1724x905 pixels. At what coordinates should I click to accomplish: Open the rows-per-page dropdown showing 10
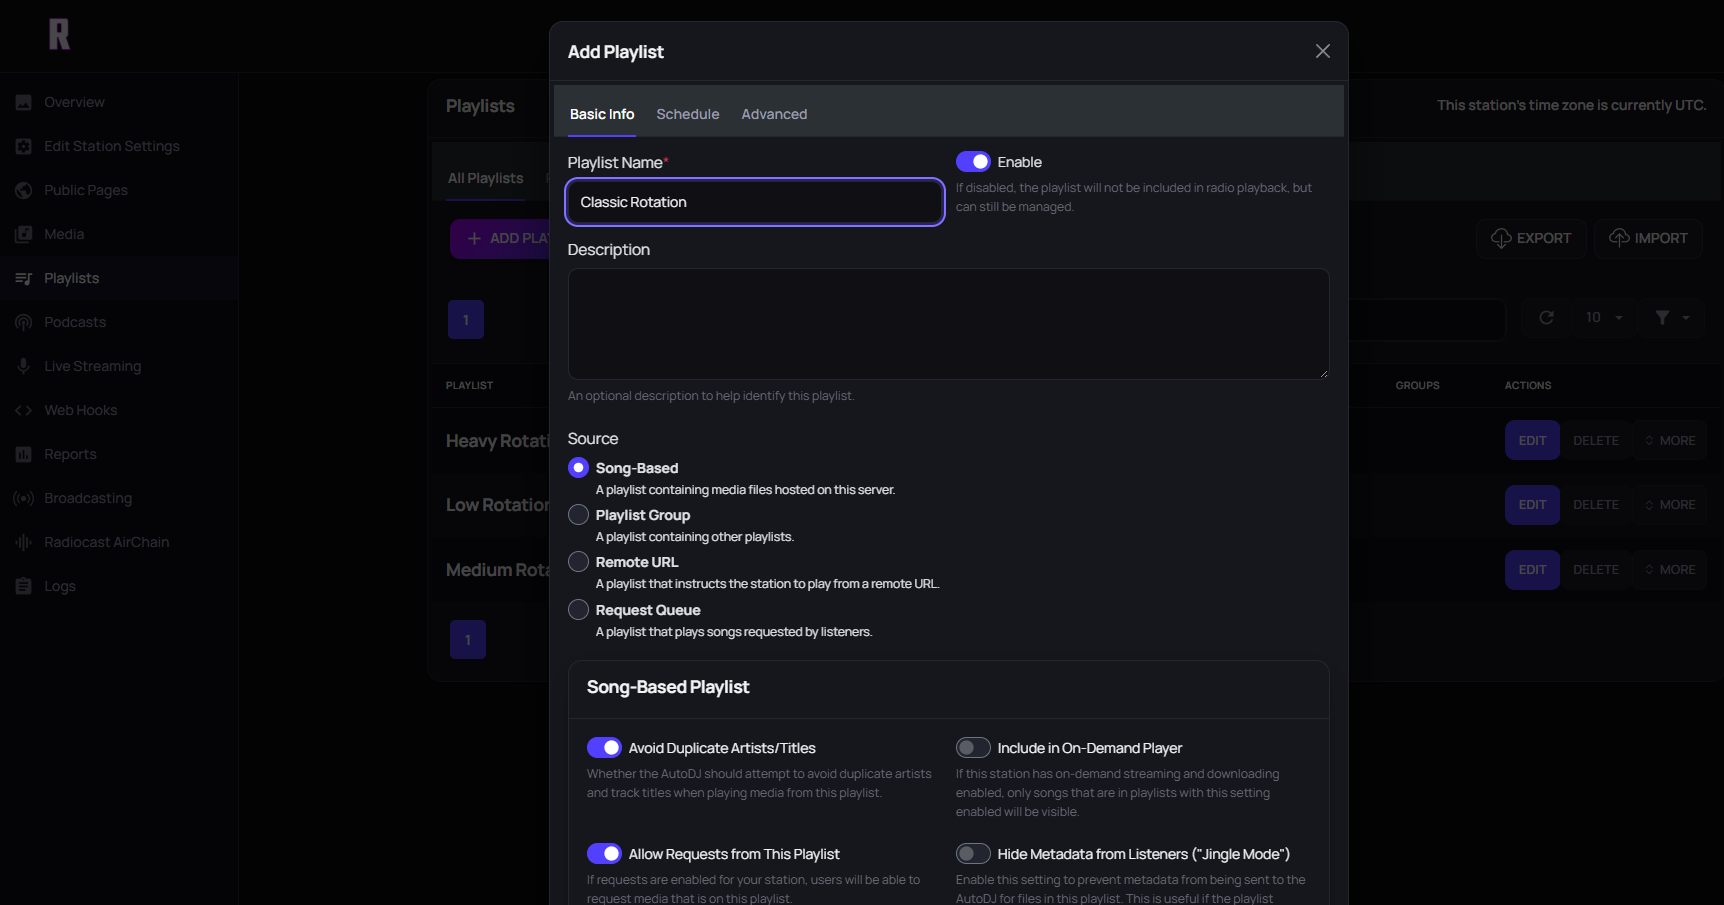tap(1604, 318)
